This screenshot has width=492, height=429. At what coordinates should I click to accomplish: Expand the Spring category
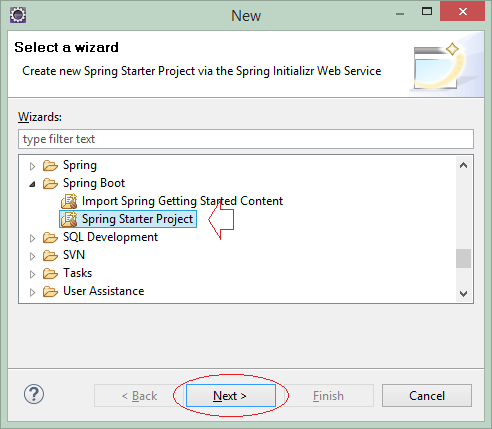pyautogui.click(x=32, y=166)
